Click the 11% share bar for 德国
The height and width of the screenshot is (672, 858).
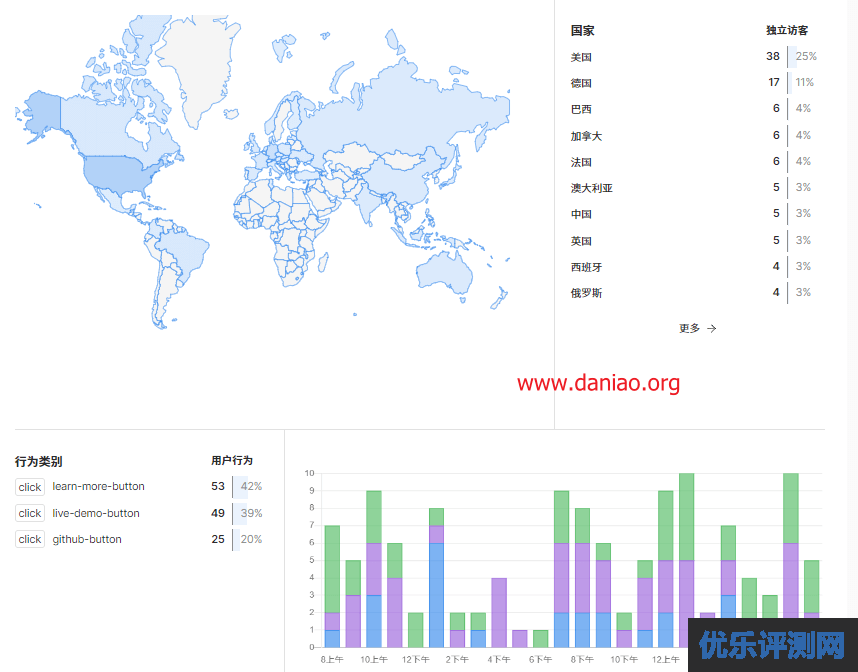pyautogui.click(x=801, y=83)
